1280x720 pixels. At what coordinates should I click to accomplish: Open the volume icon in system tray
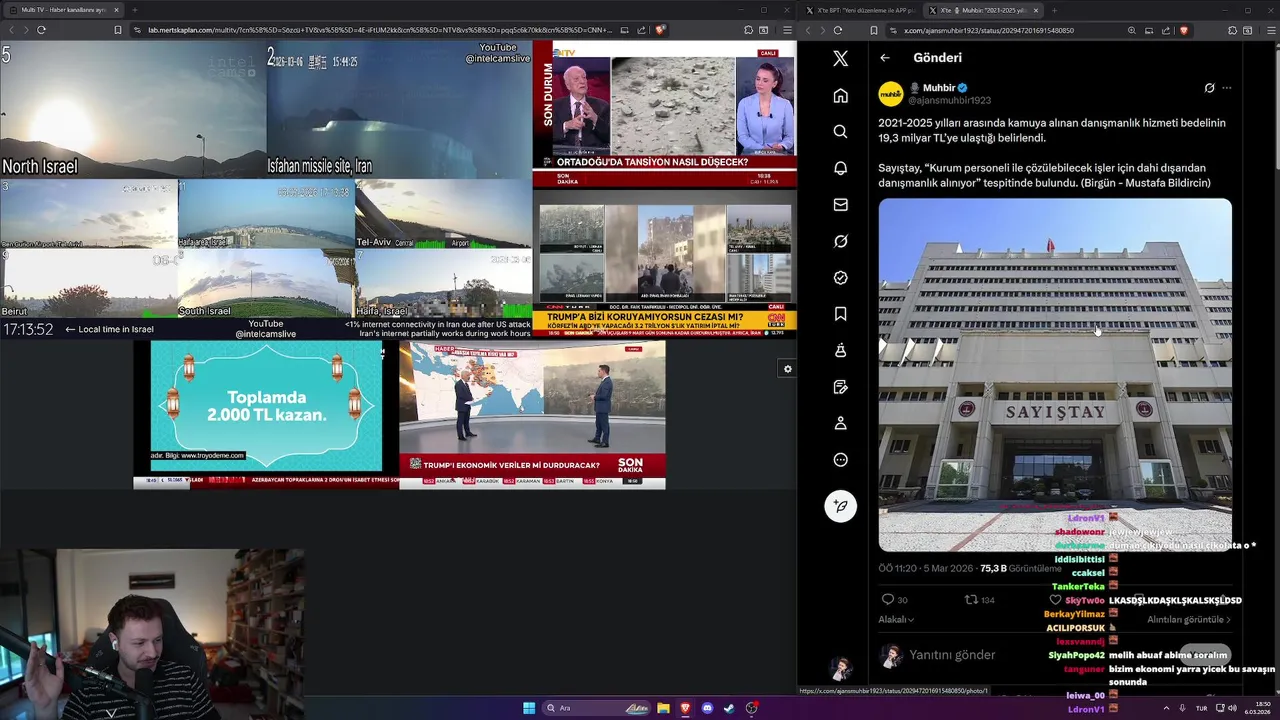coord(1232,708)
